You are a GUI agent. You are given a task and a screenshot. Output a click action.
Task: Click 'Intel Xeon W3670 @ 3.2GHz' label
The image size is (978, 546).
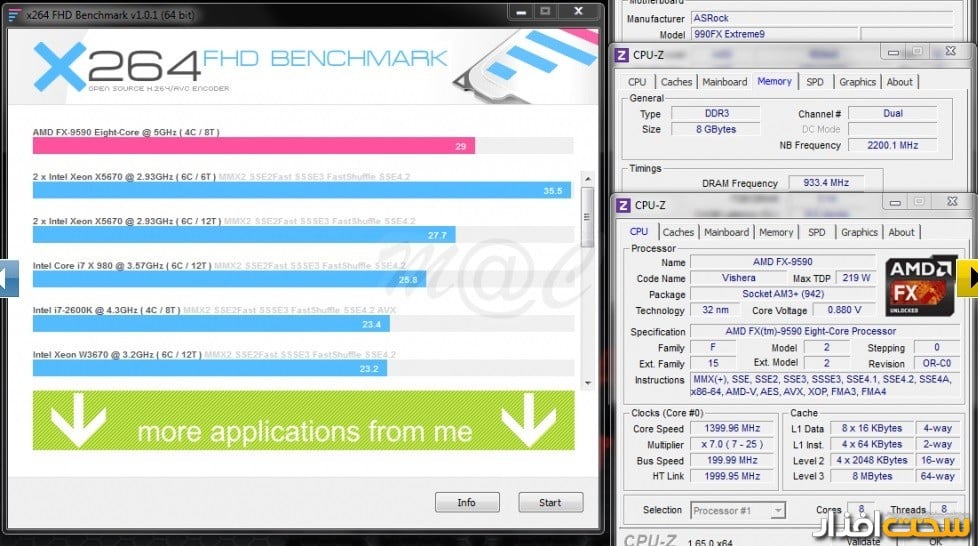pyautogui.click(x=117, y=354)
